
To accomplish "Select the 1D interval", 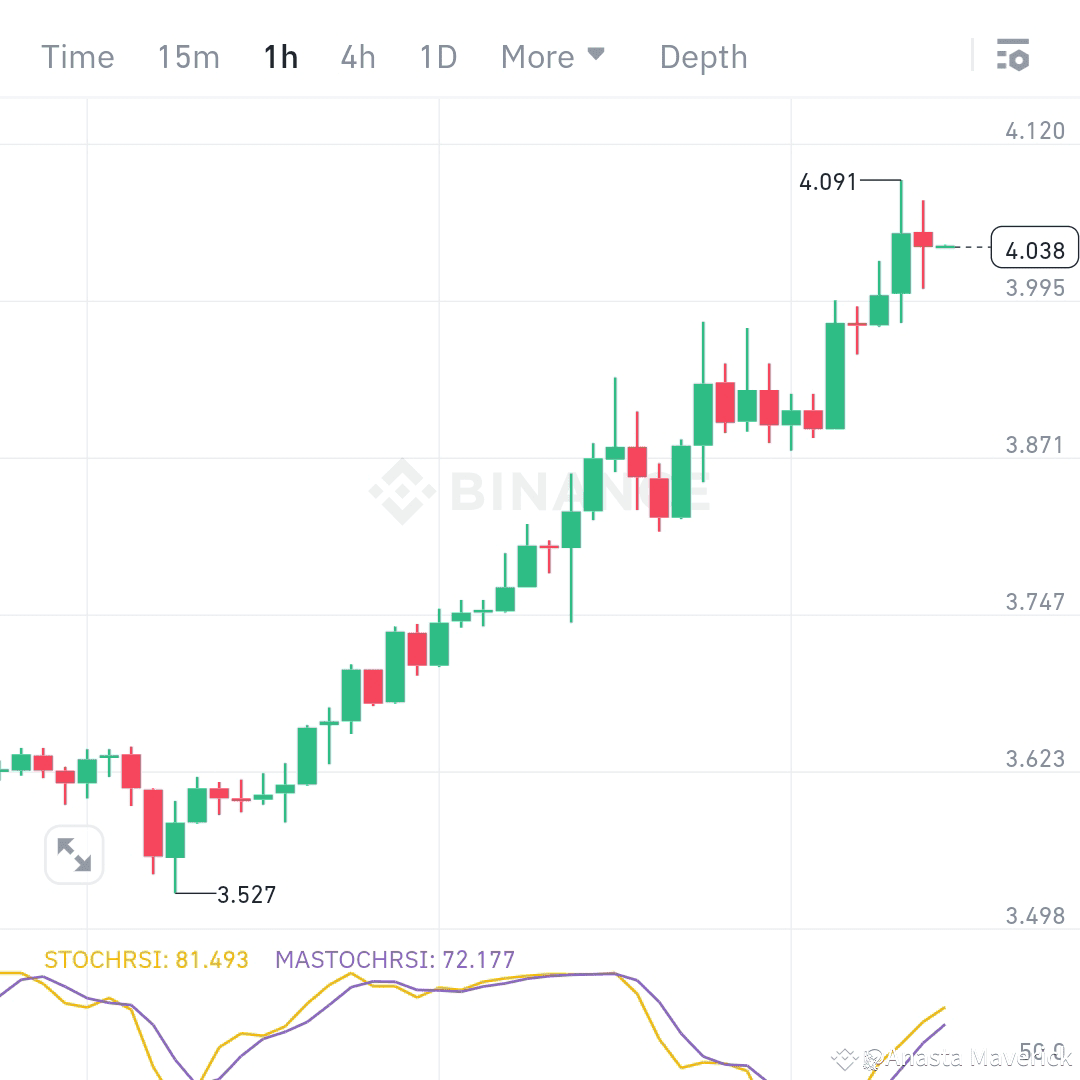I will [437, 57].
